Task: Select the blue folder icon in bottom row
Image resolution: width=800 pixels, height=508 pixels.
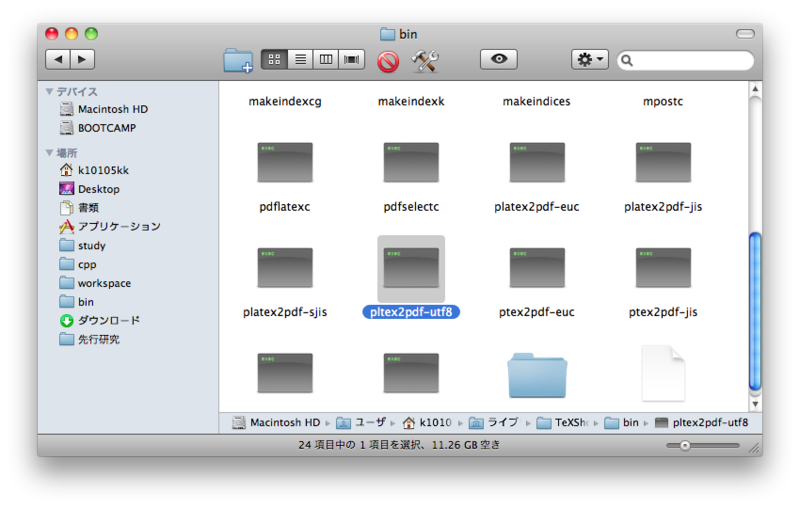Action: coord(537,375)
